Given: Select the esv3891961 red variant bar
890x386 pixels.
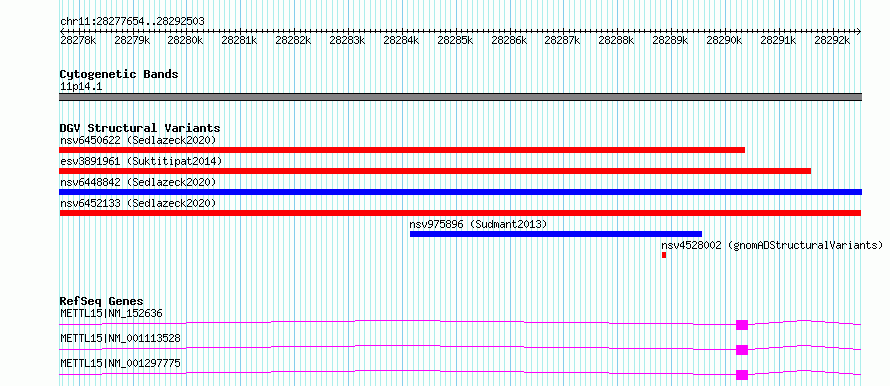Looking at the screenshot, I should click(x=435, y=171).
